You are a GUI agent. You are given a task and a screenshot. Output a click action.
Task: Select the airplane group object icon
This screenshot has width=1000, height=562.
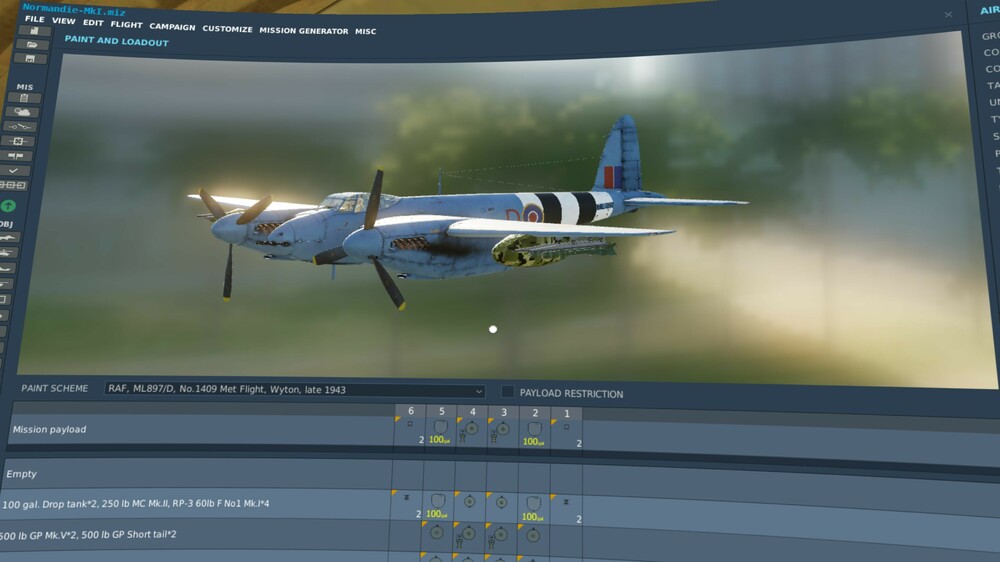point(8,238)
